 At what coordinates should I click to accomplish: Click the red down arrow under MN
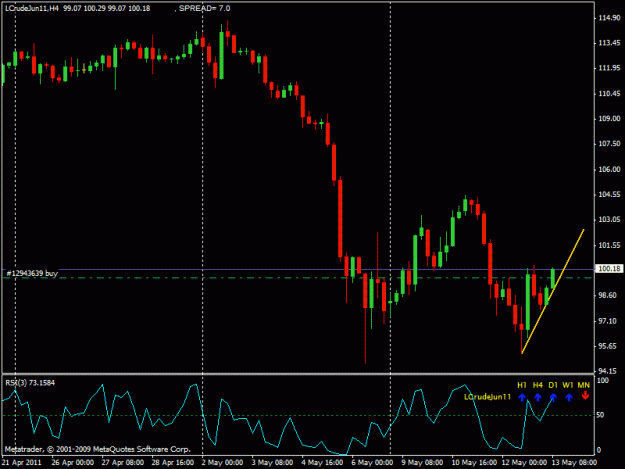[585, 396]
